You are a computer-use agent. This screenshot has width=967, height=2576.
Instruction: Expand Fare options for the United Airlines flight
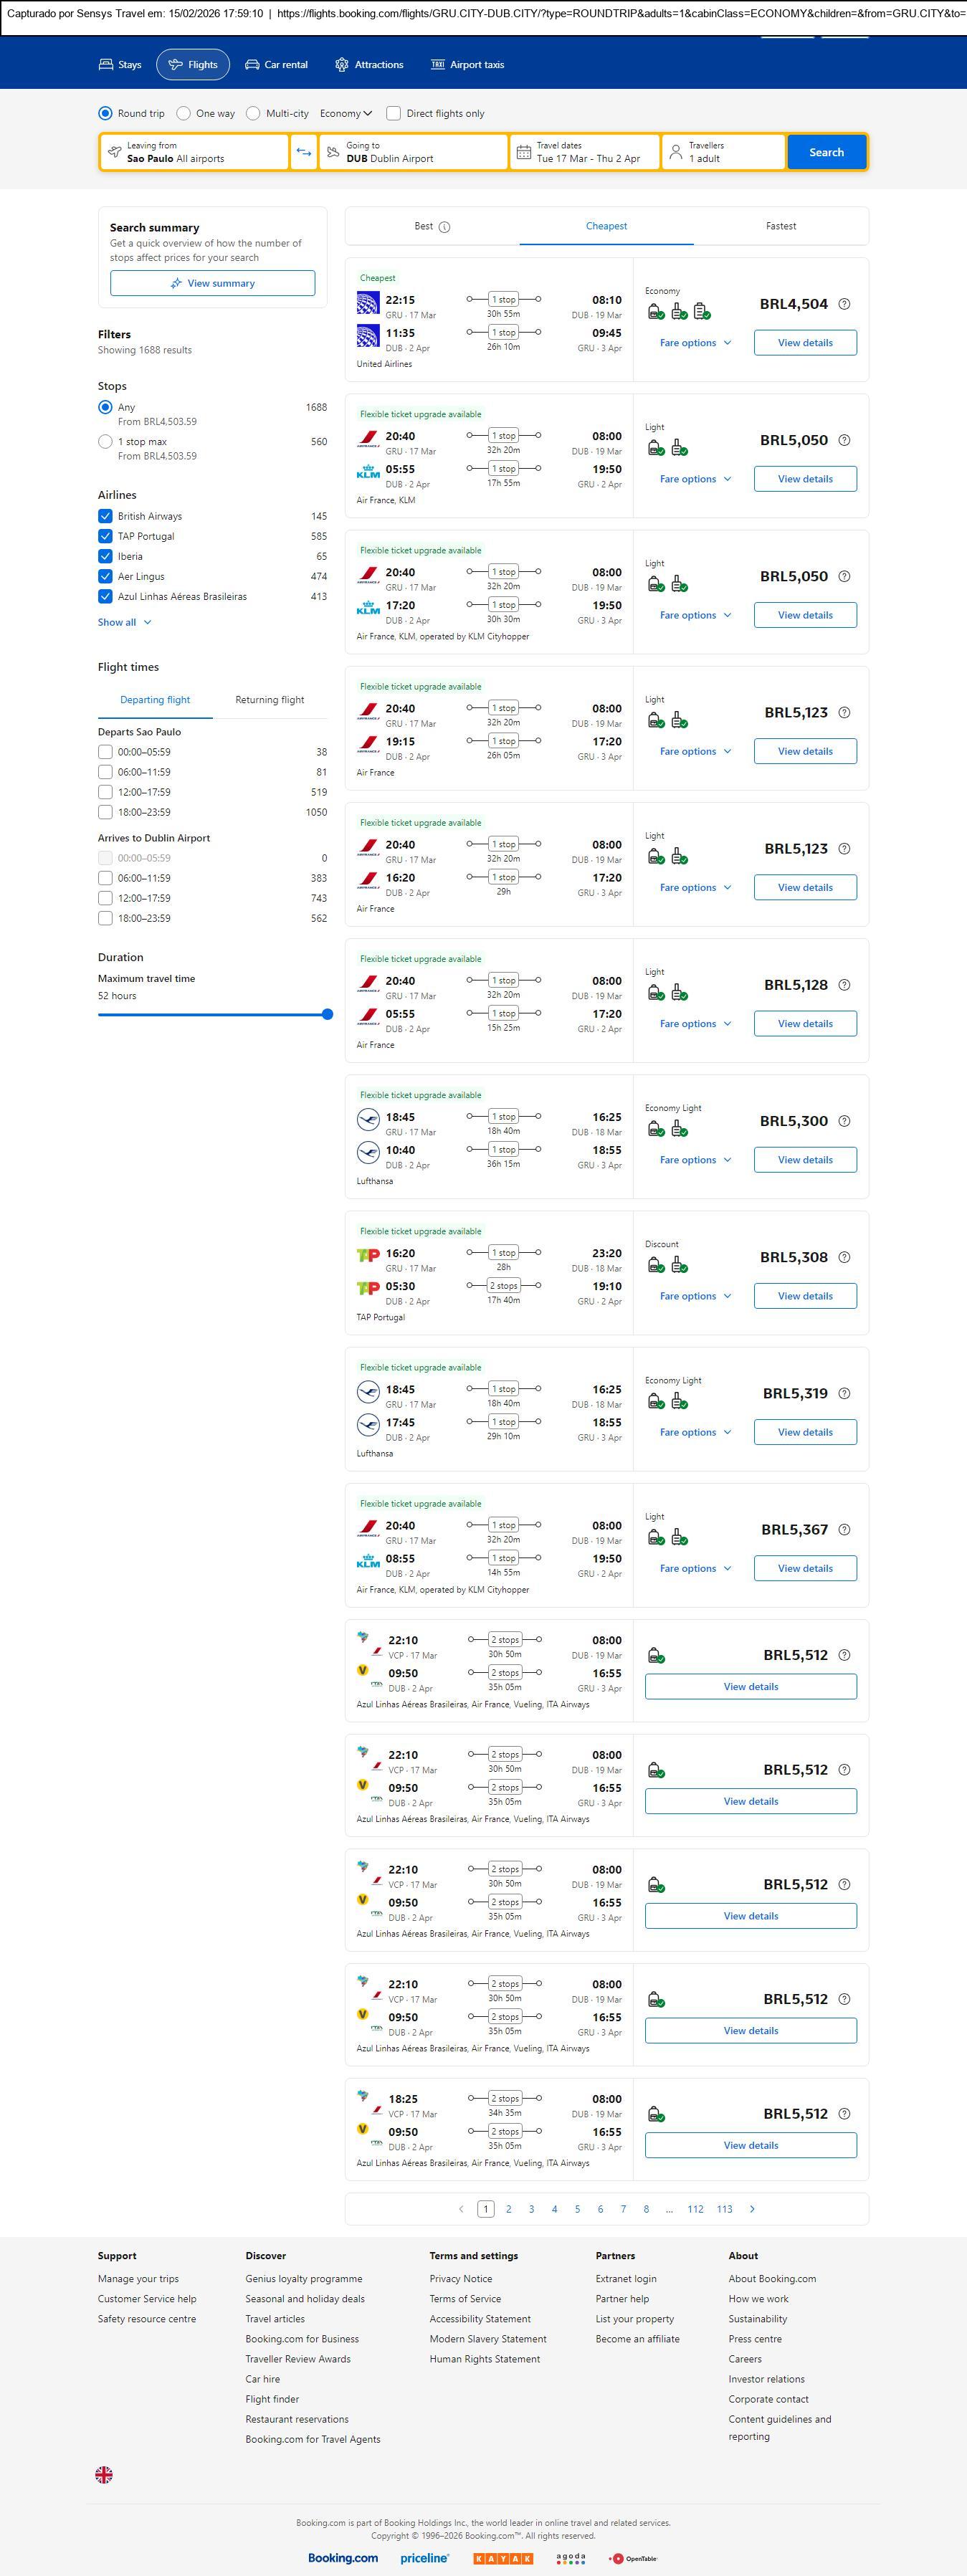(695, 343)
